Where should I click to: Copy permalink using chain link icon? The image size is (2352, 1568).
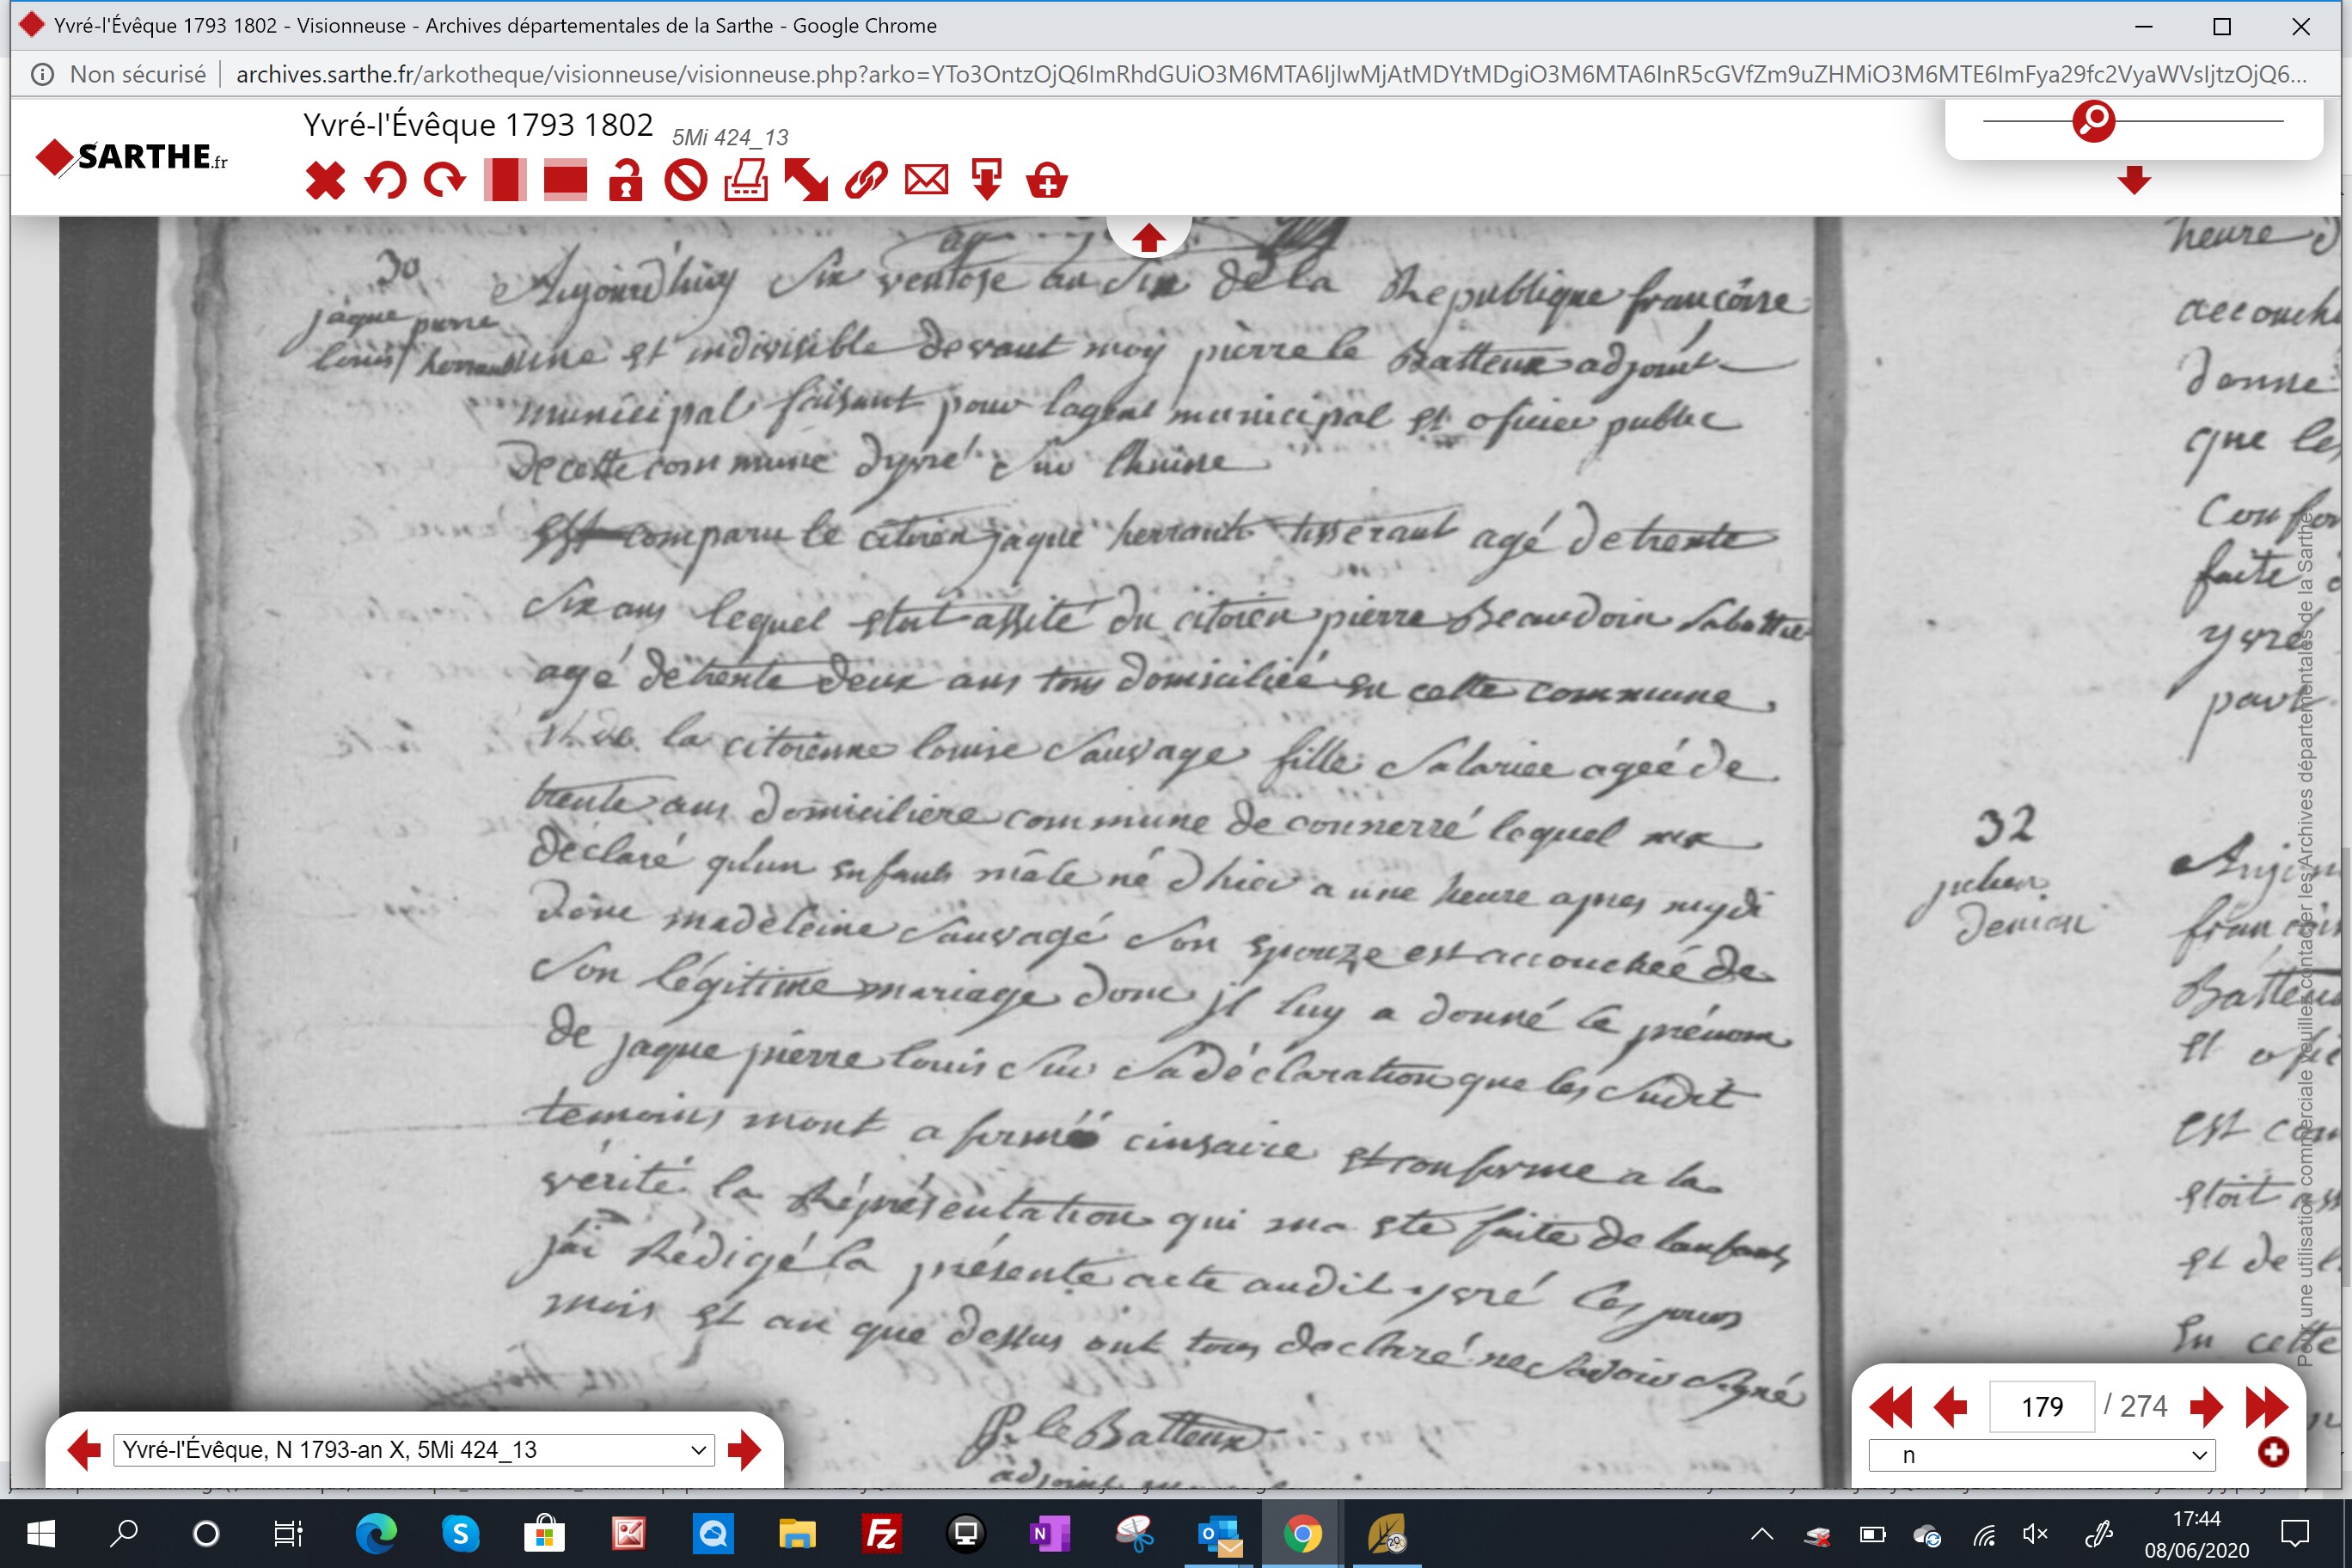pos(866,181)
